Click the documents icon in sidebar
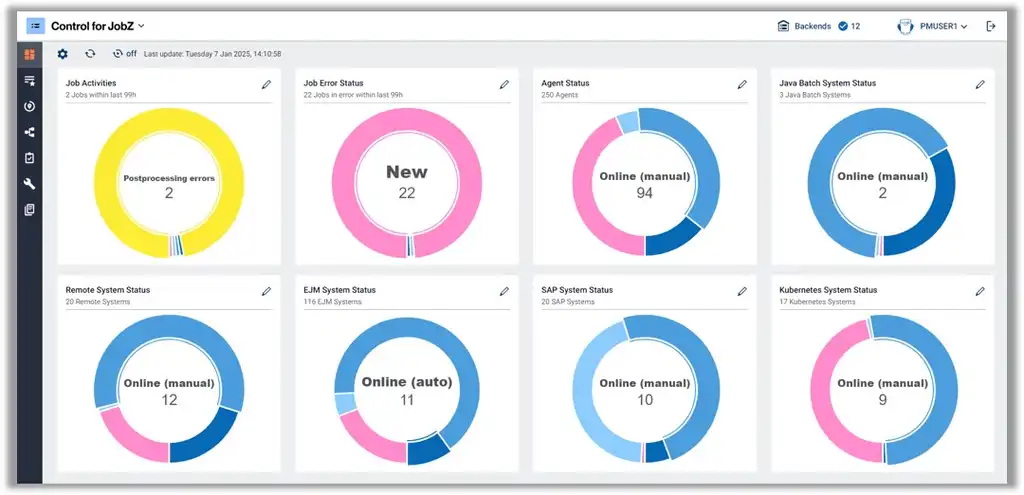 click(x=29, y=210)
